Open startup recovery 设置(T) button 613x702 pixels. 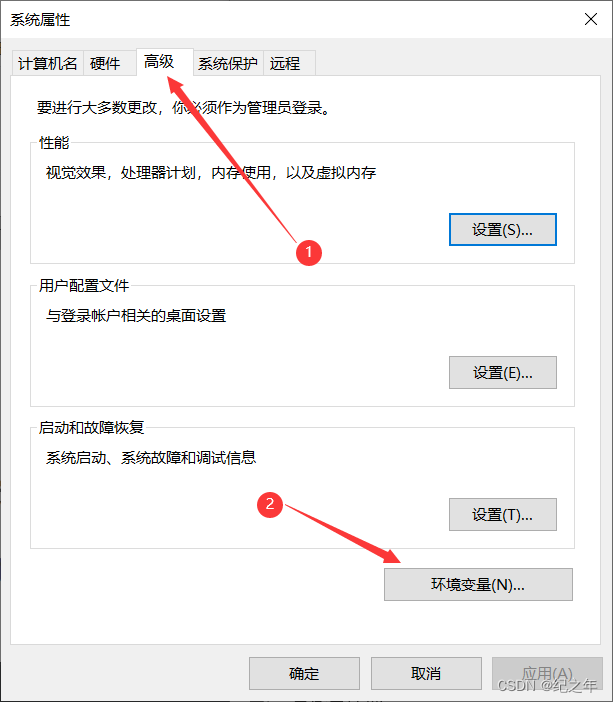(x=503, y=514)
